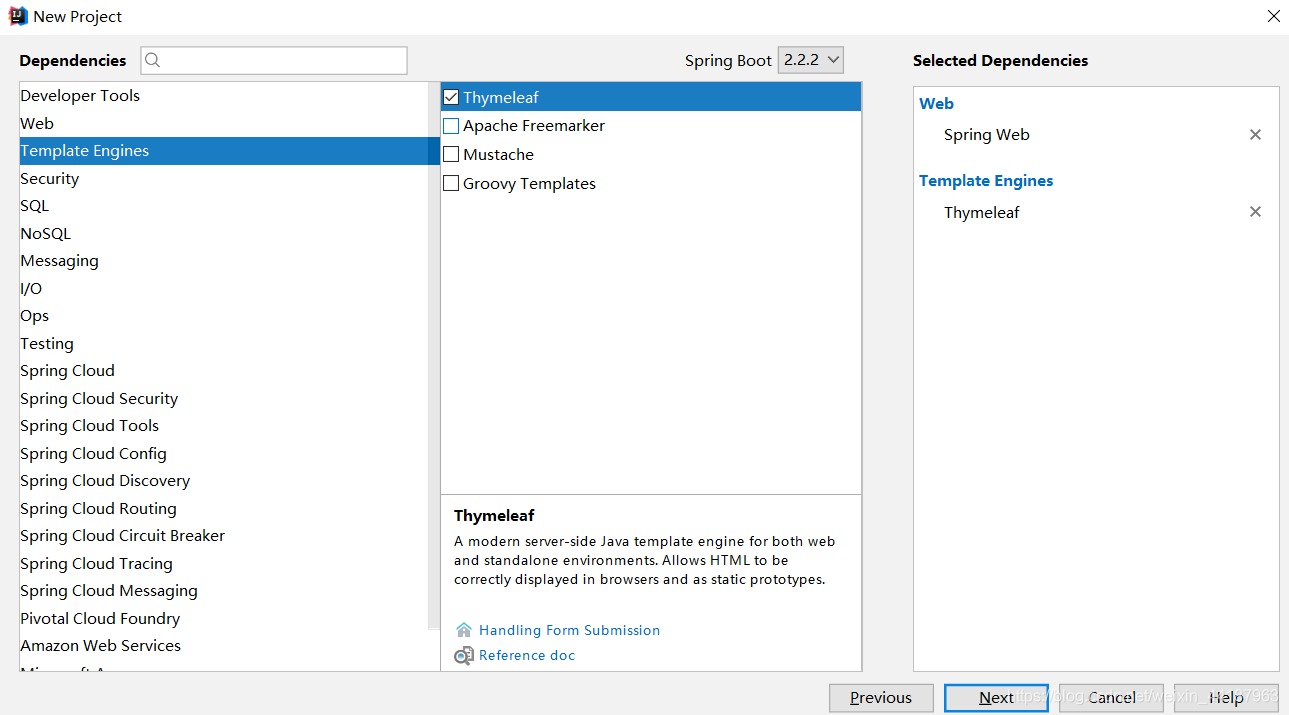
Task: Open the SQL category
Action: (x=225, y=206)
